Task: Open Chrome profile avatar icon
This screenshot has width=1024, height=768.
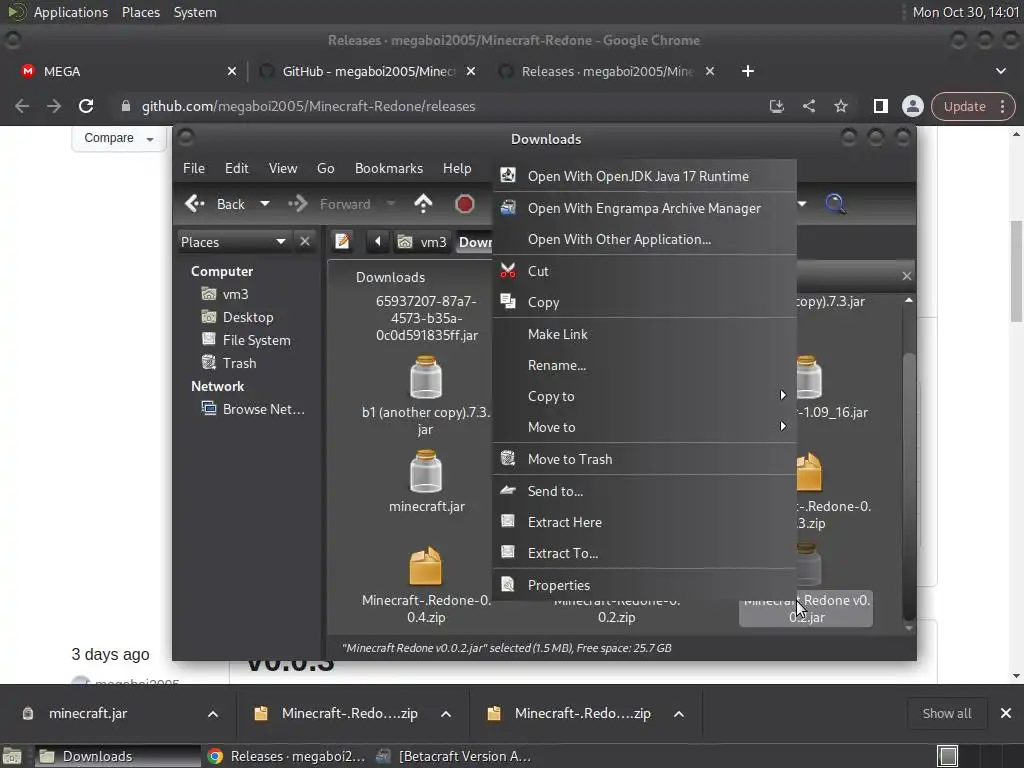Action: 912,106
